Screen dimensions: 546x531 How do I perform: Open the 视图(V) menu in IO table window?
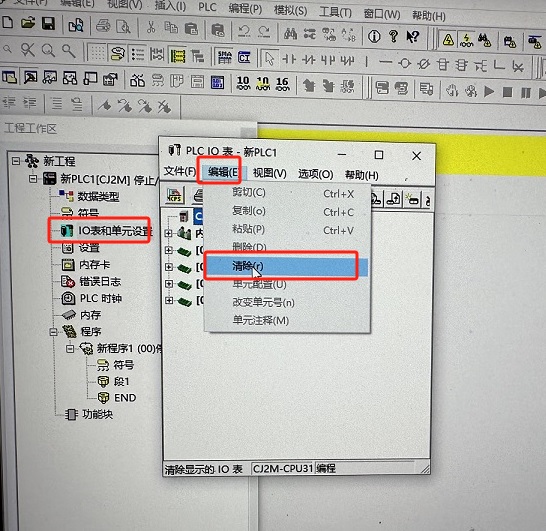pos(270,173)
